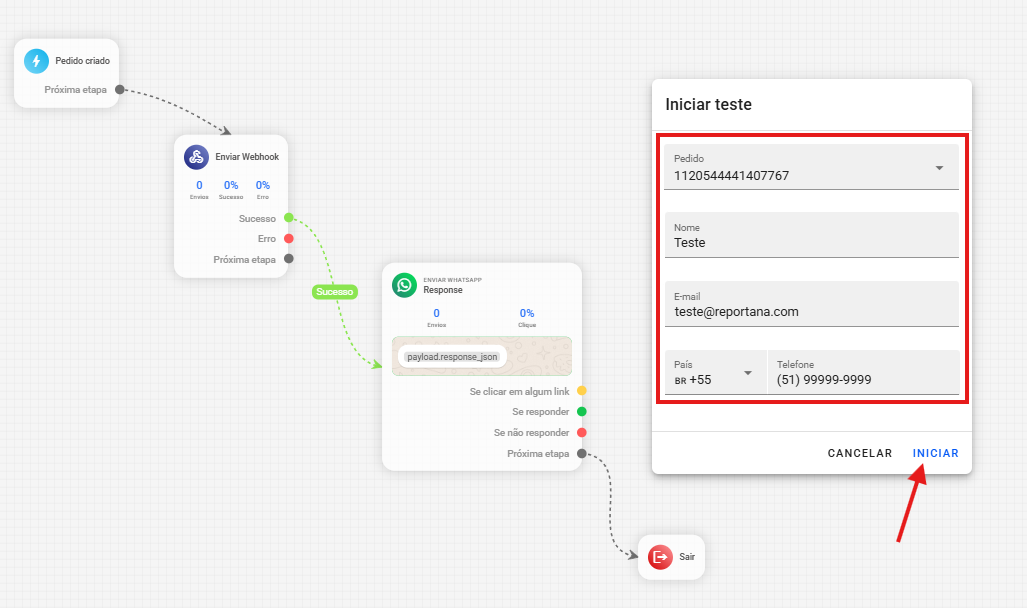
Task: Select the green Sucesso edge label
Action: [334, 292]
